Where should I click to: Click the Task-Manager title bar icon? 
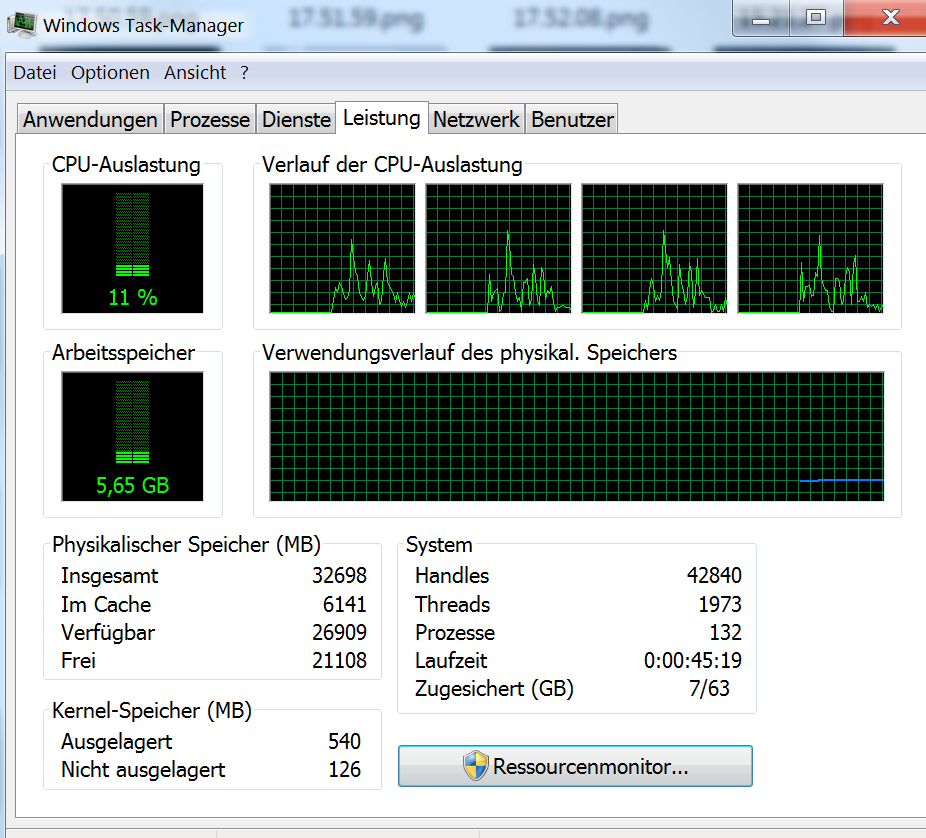pyautogui.click(x=21, y=24)
